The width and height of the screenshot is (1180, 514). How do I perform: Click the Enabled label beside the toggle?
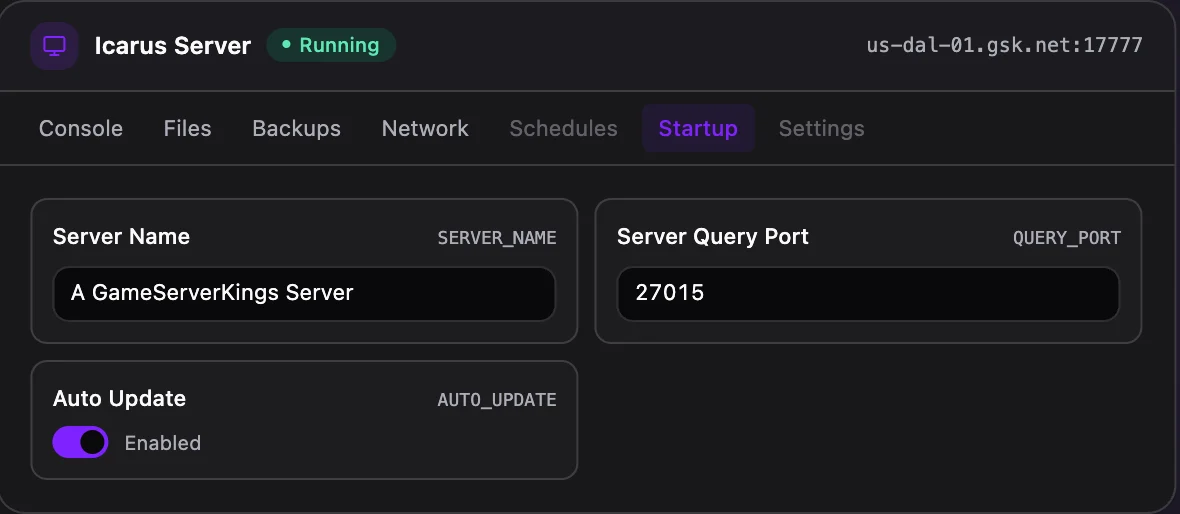[163, 443]
